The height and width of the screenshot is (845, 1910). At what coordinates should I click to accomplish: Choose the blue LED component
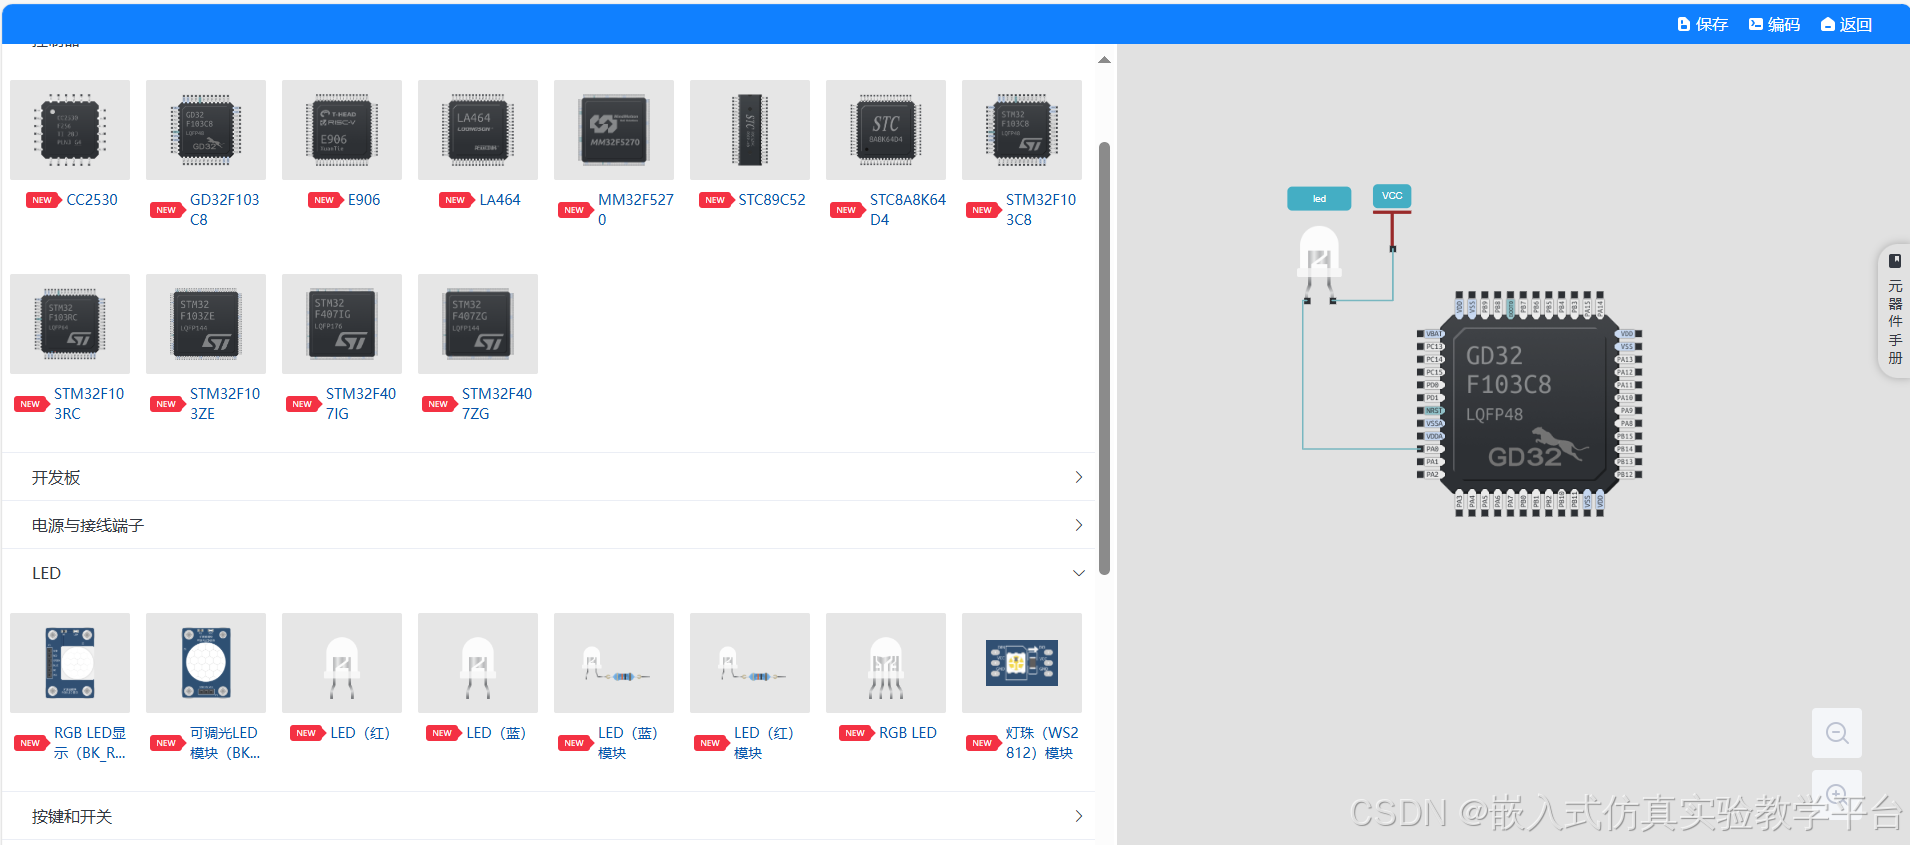click(x=478, y=663)
